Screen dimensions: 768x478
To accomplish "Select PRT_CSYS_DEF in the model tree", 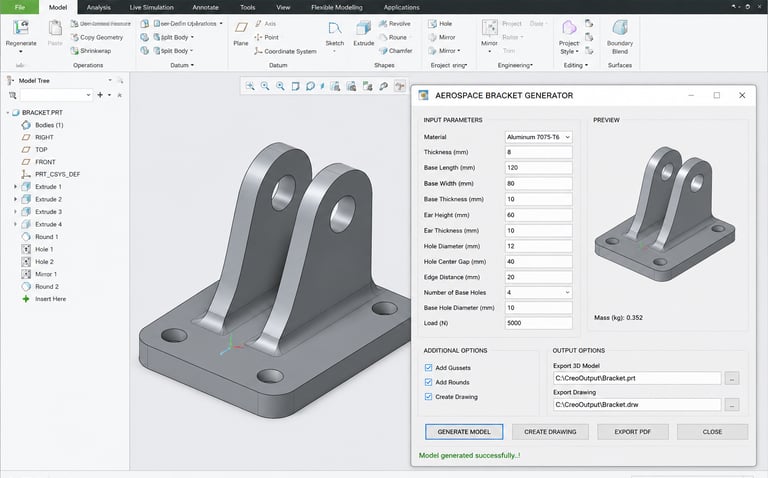I will (x=50, y=174).
